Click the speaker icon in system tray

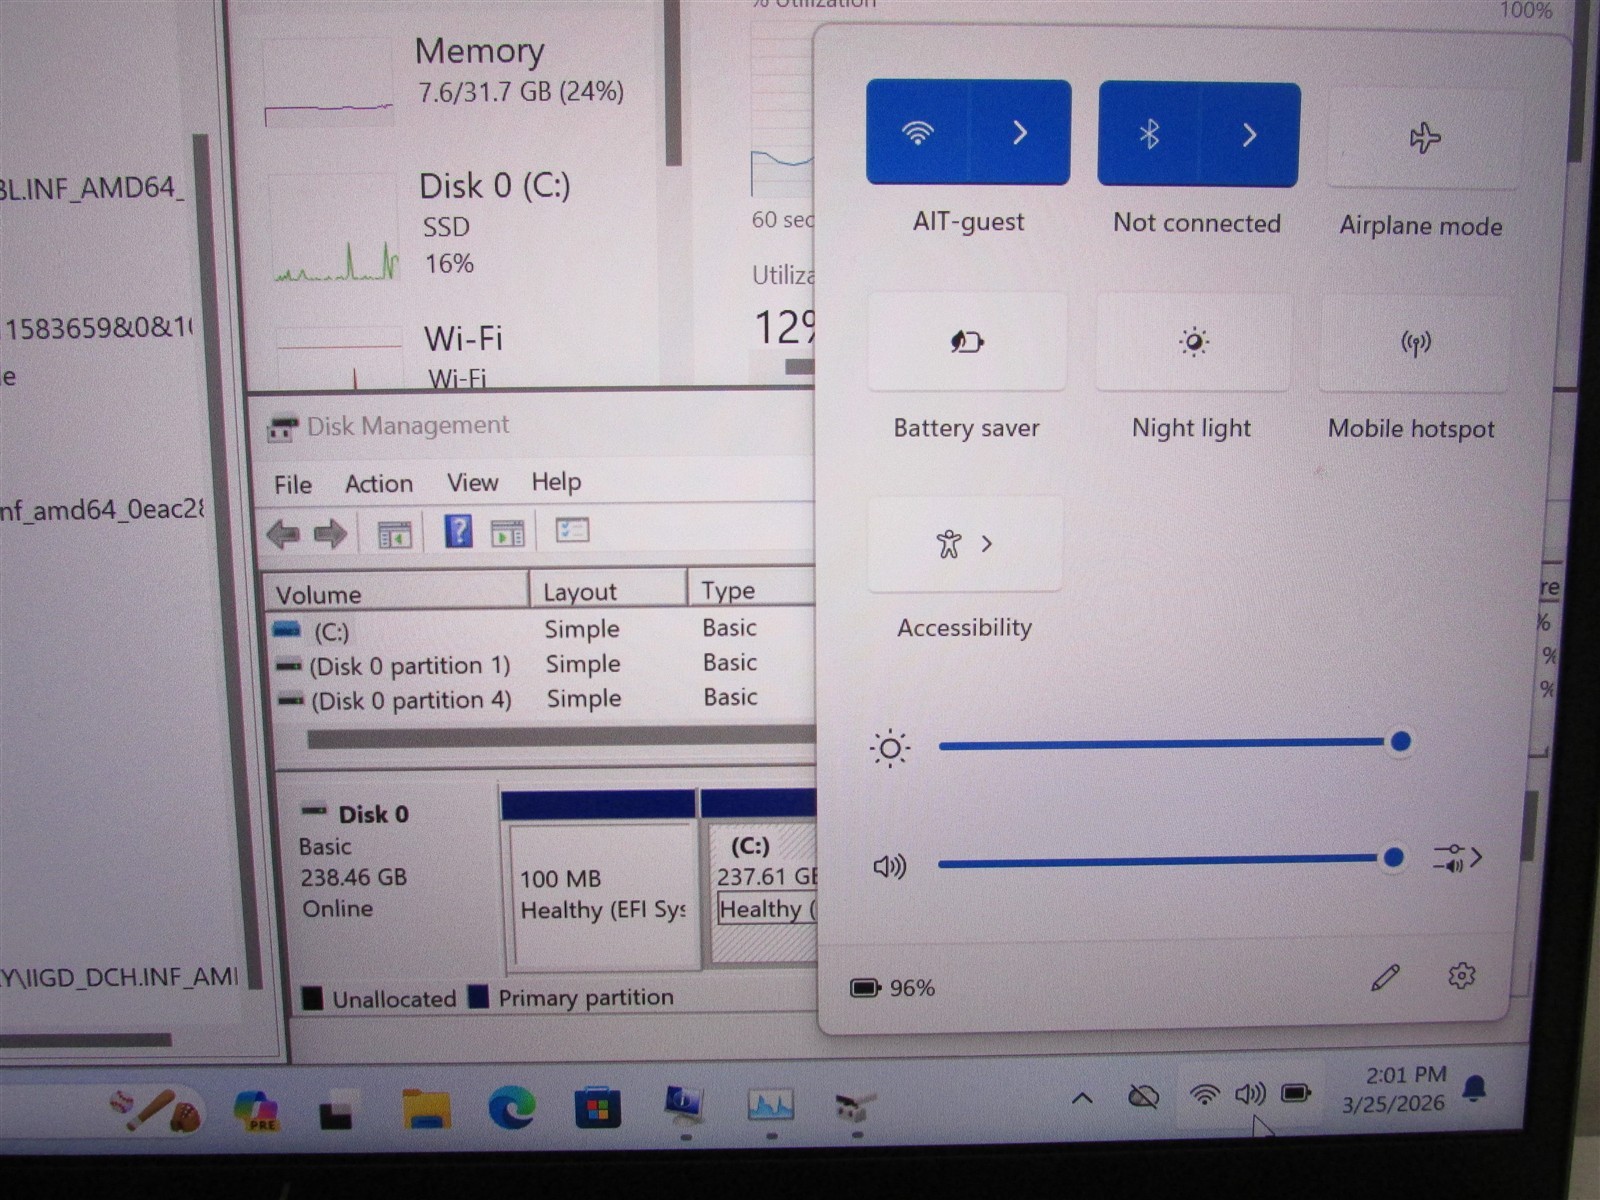tap(1250, 1094)
